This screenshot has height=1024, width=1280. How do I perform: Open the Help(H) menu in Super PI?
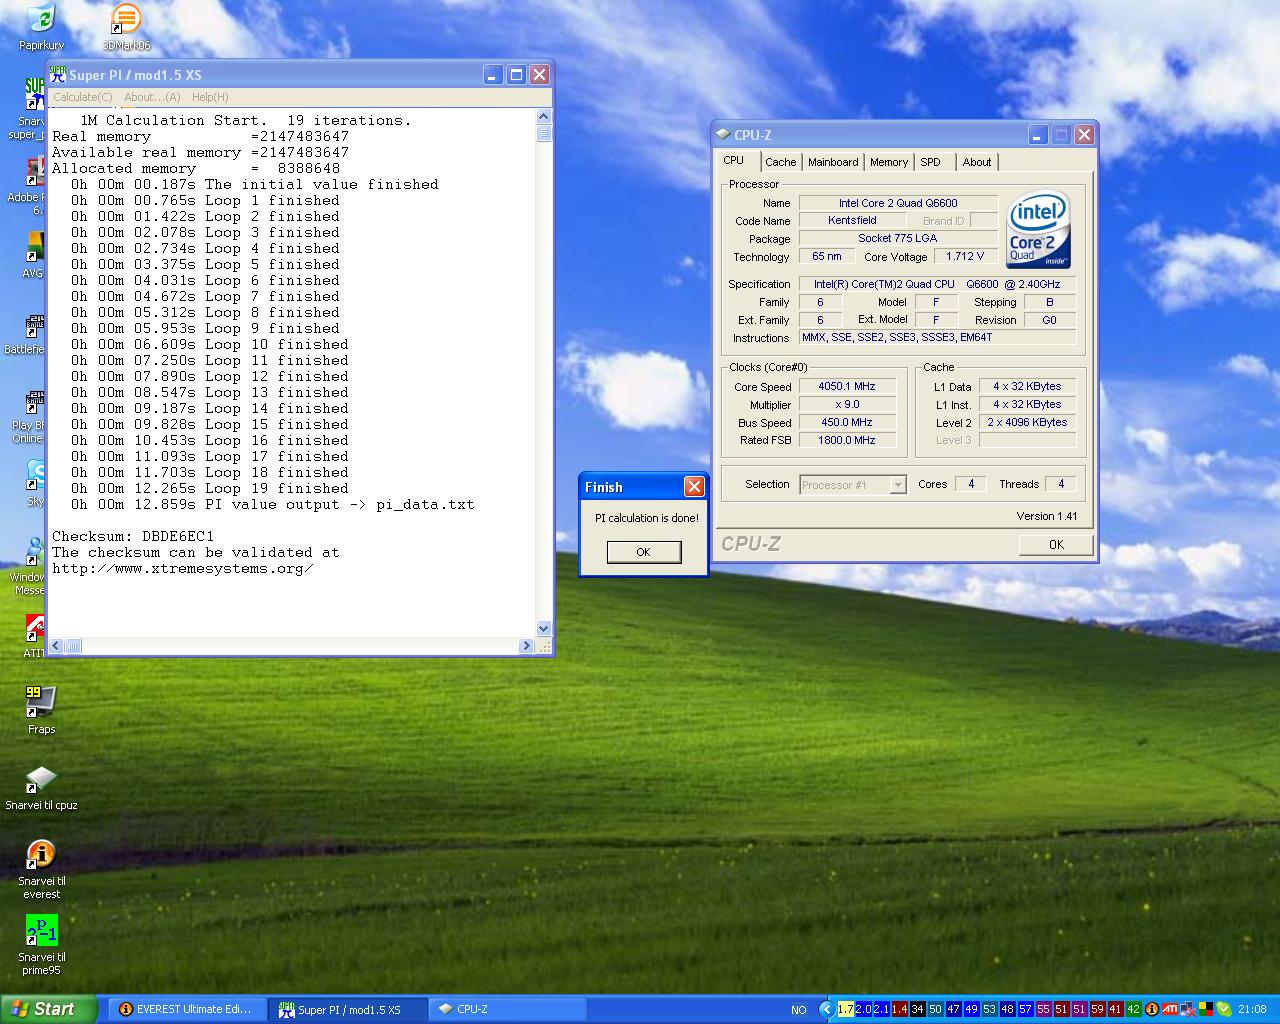pyautogui.click(x=210, y=97)
